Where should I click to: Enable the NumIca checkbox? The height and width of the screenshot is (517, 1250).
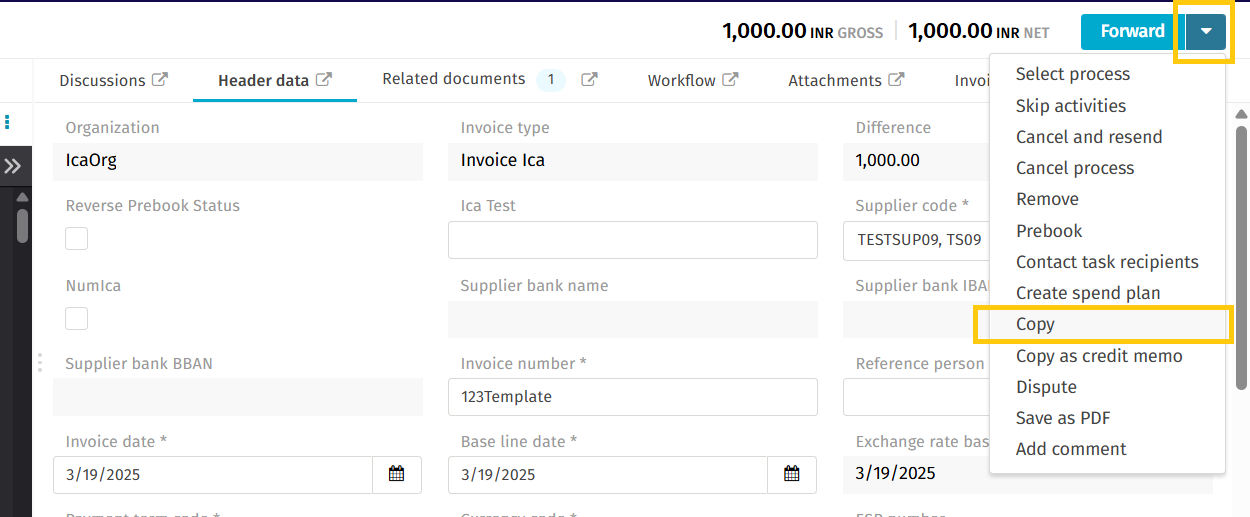(x=77, y=319)
